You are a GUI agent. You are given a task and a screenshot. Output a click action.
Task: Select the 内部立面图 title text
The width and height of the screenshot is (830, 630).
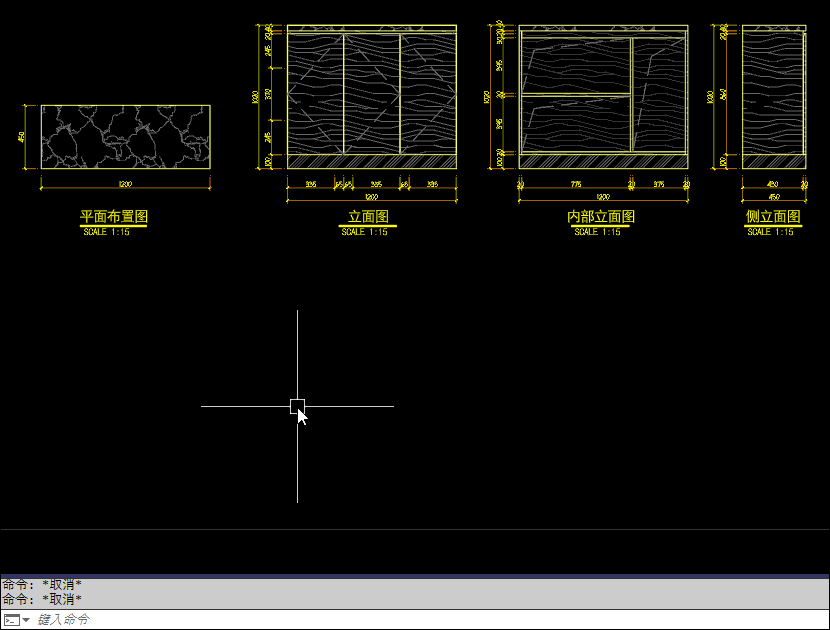[x=600, y=217]
